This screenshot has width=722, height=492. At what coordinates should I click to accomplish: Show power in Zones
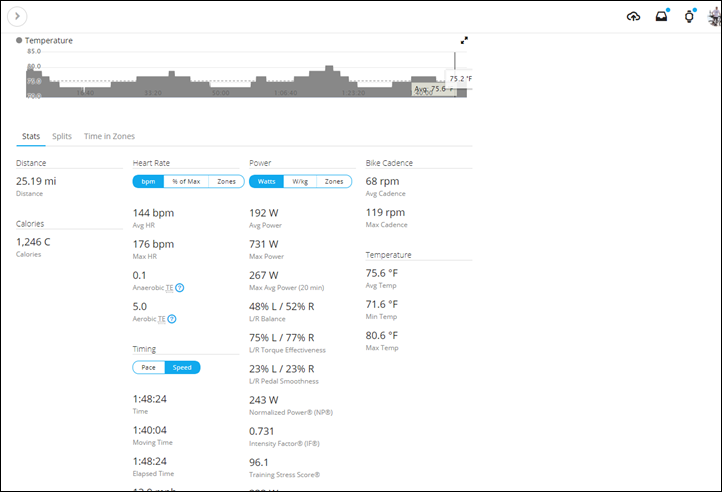click(x=334, y=181)
